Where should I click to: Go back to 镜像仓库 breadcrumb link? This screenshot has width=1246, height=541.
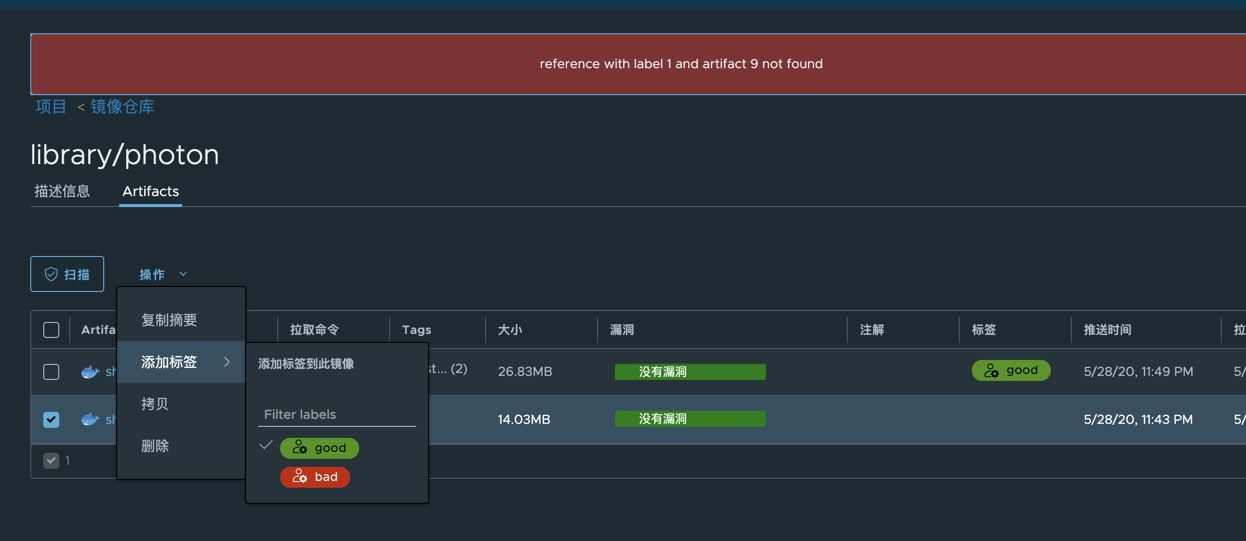coord(122,106)
